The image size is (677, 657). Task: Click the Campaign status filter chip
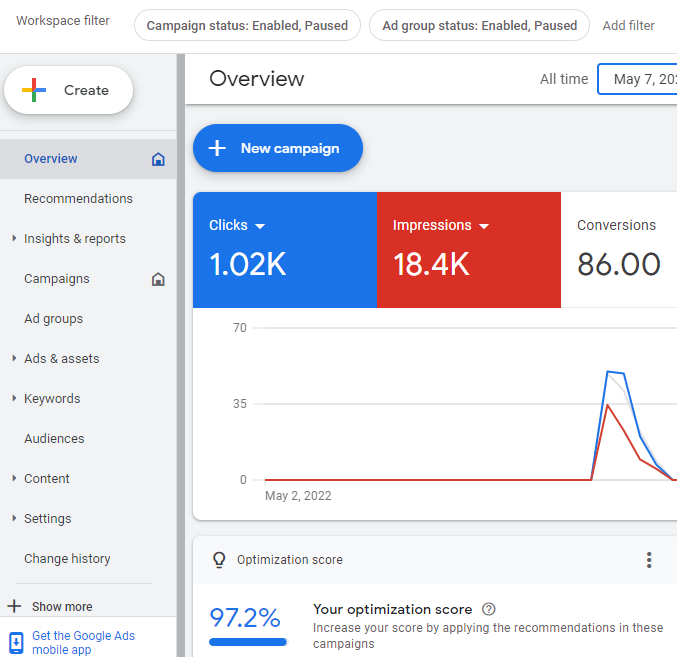pos(247,25)
